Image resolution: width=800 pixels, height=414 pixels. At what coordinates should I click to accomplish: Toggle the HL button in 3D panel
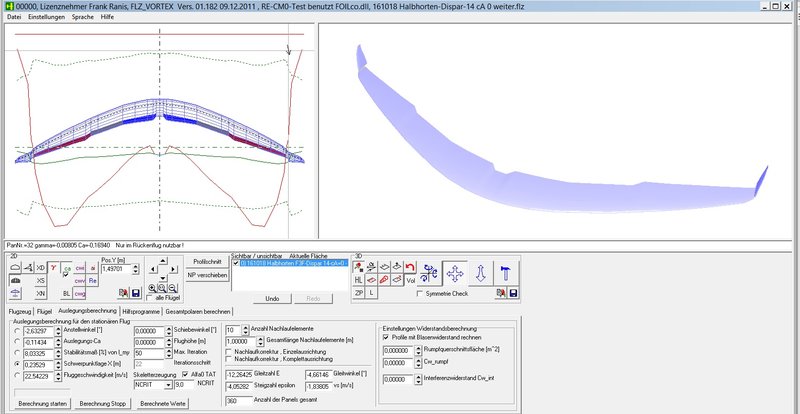359,281
